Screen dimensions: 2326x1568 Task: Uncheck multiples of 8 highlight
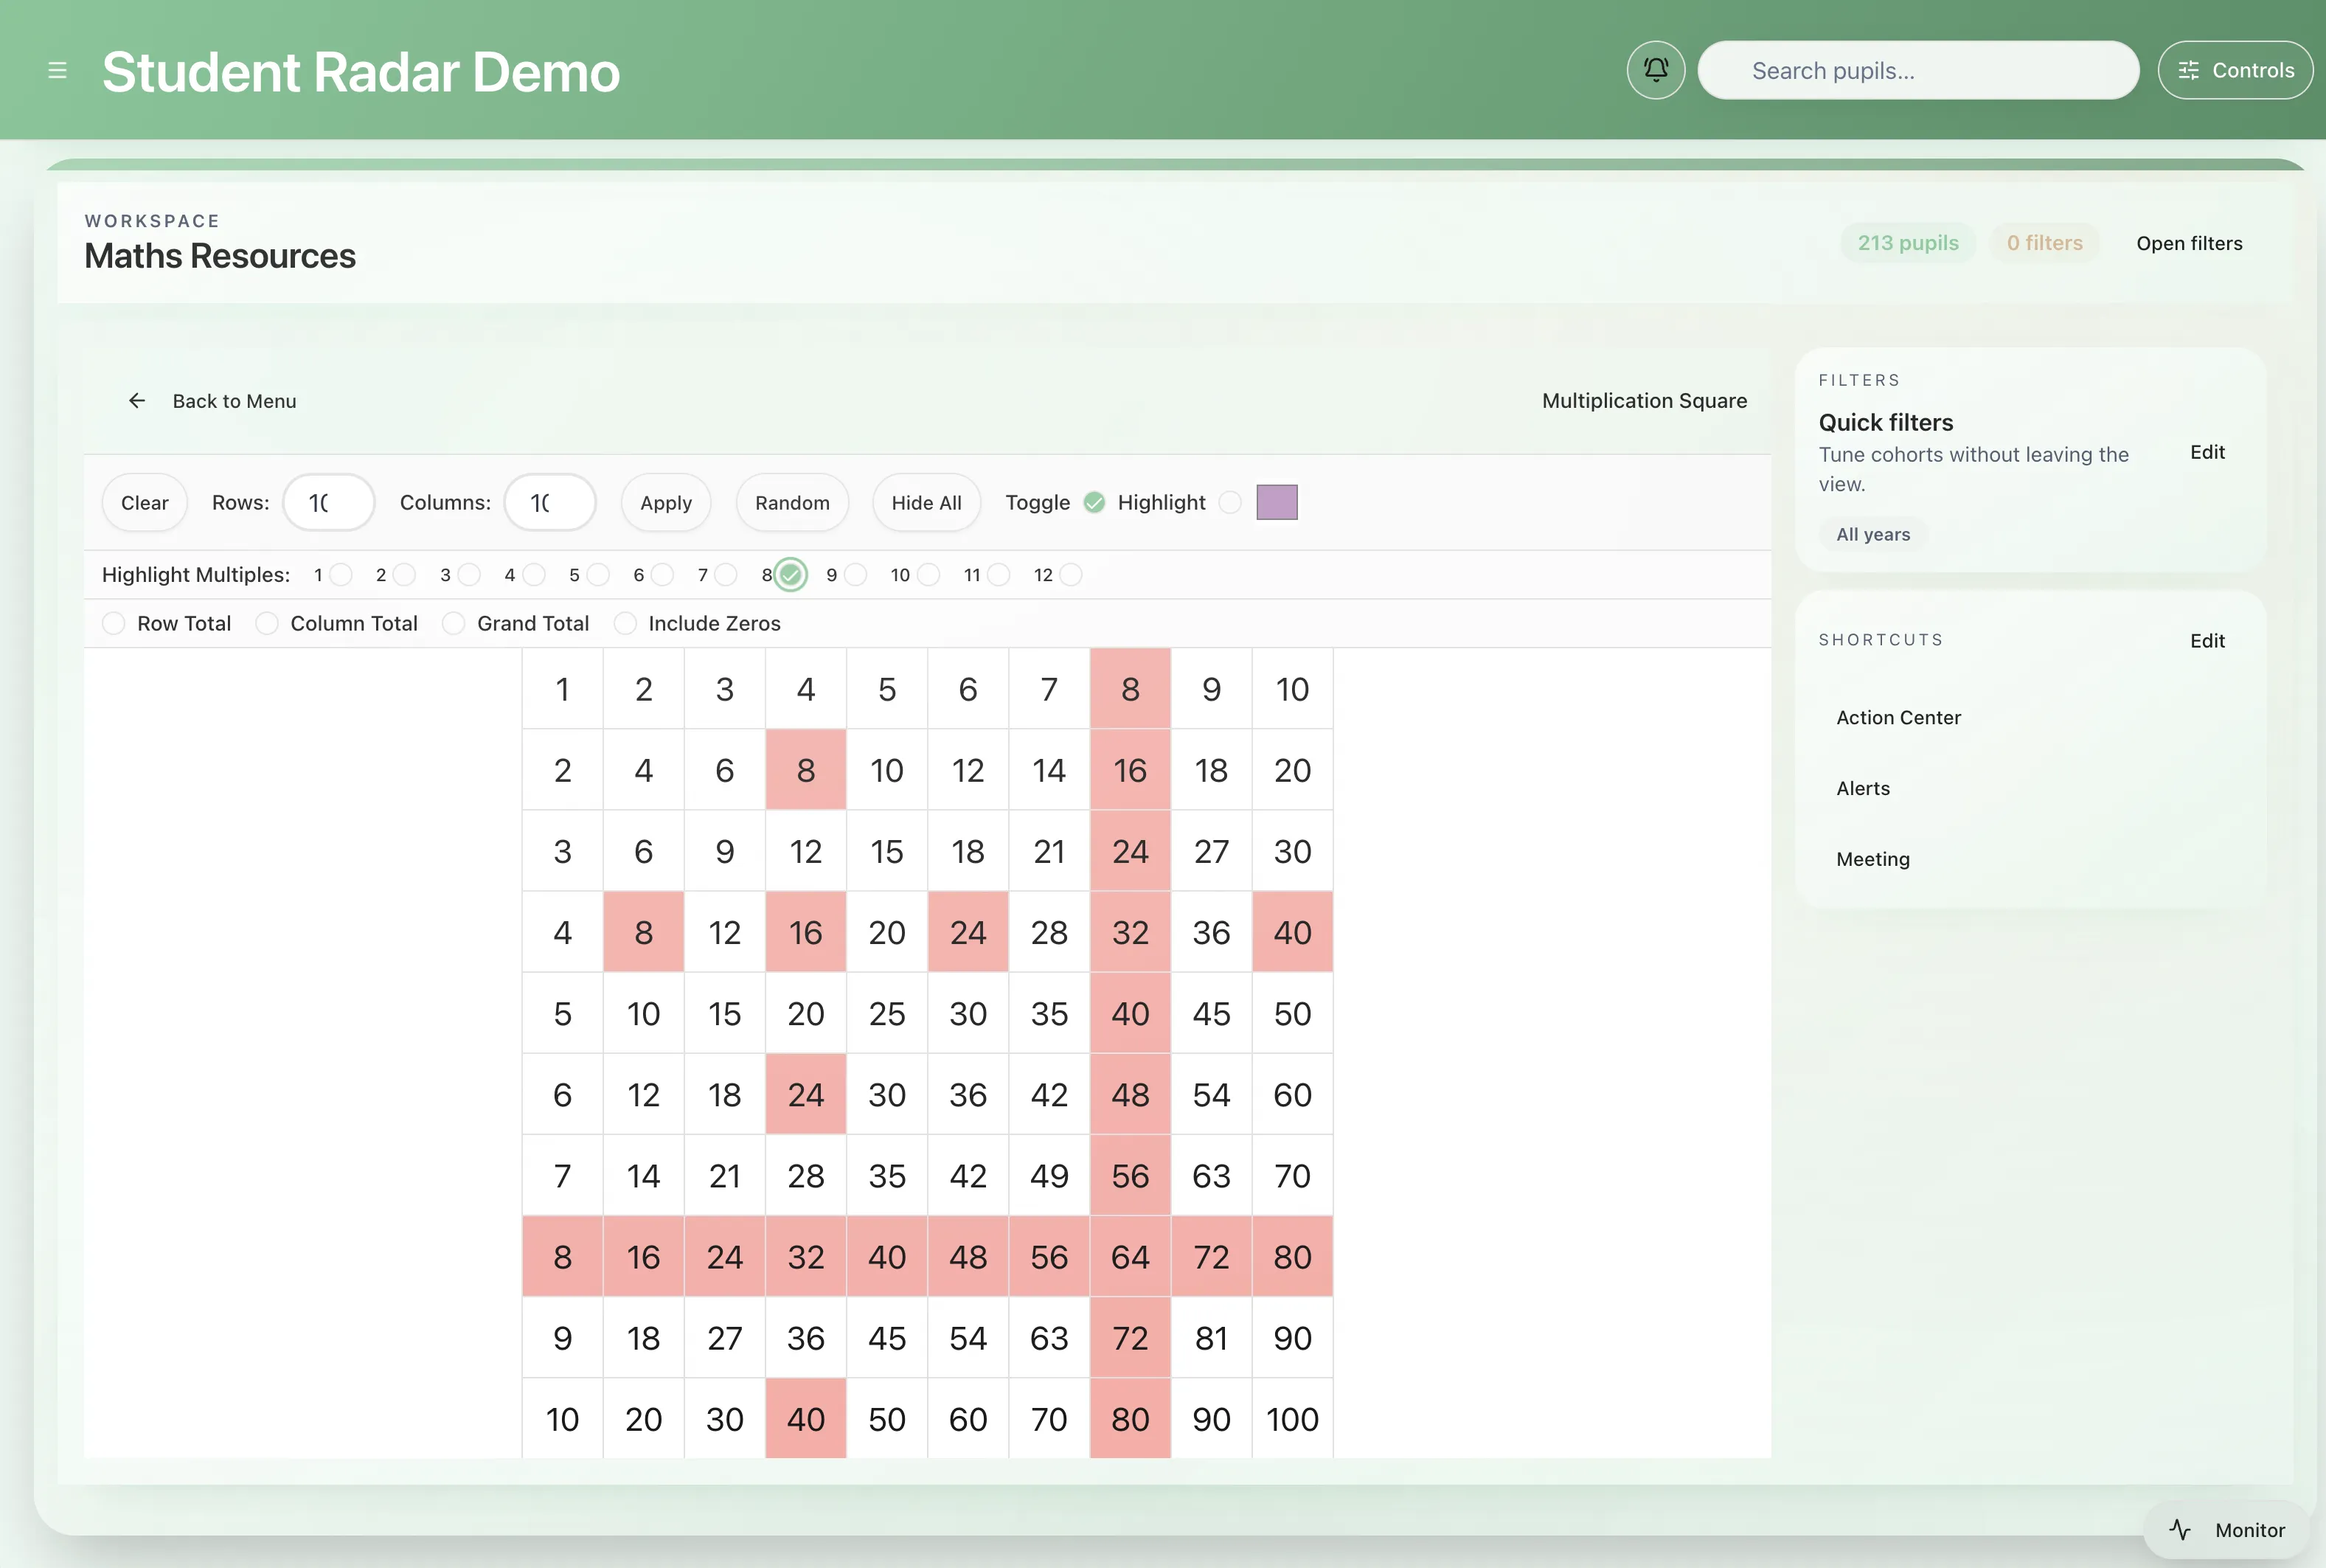pos(790,575)
